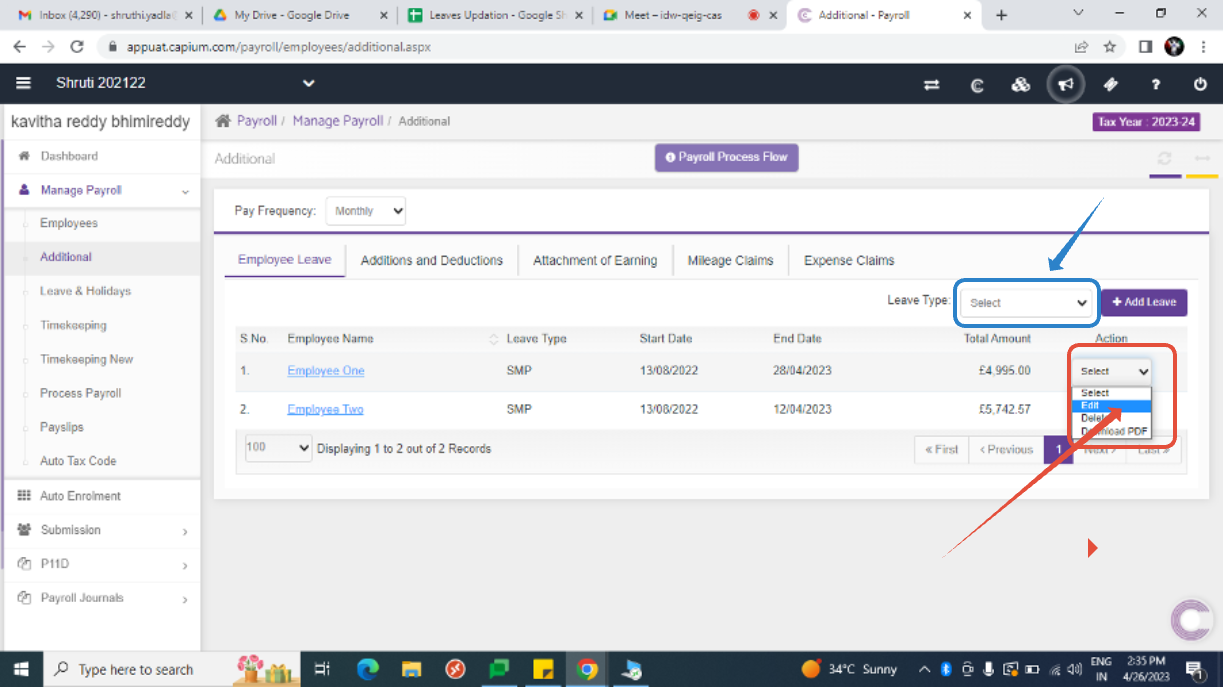The image size is (1224, 687).
Task: Choose Download PDF in the action dropdown list
Action: coord(1112,432)
